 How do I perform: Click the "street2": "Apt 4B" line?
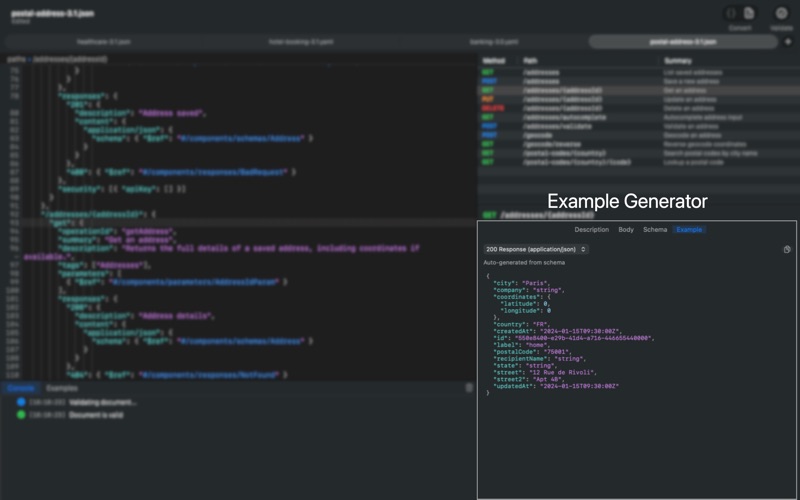pos(529,380)
